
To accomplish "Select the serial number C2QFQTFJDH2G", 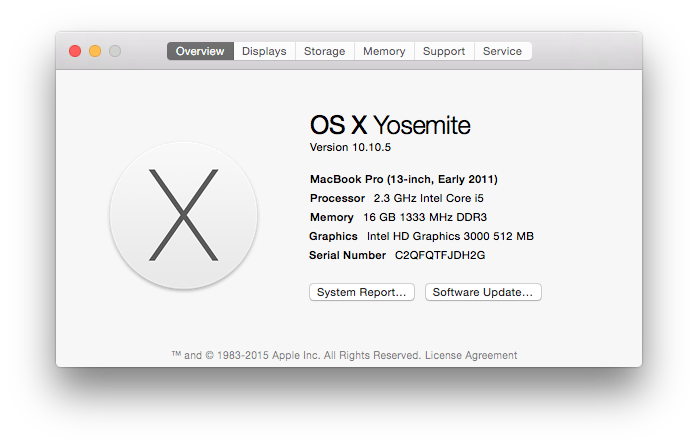I will (x=440, y=255).
